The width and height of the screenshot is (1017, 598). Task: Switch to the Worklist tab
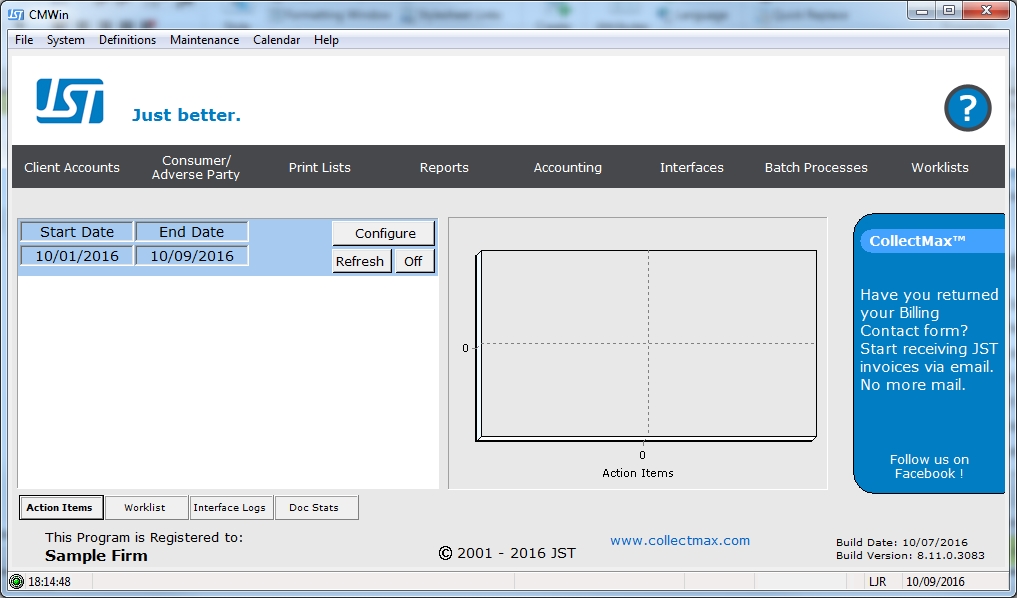point(146,508)
